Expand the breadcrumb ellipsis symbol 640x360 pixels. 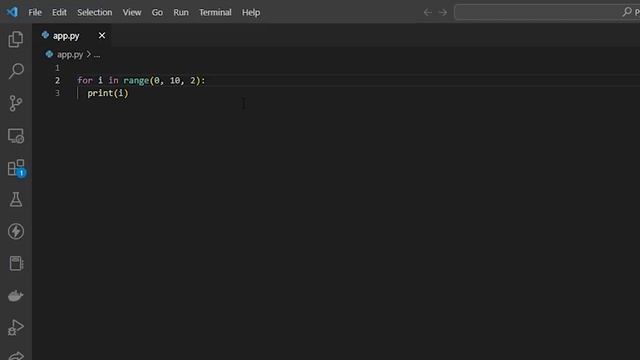tap(97, 55)
